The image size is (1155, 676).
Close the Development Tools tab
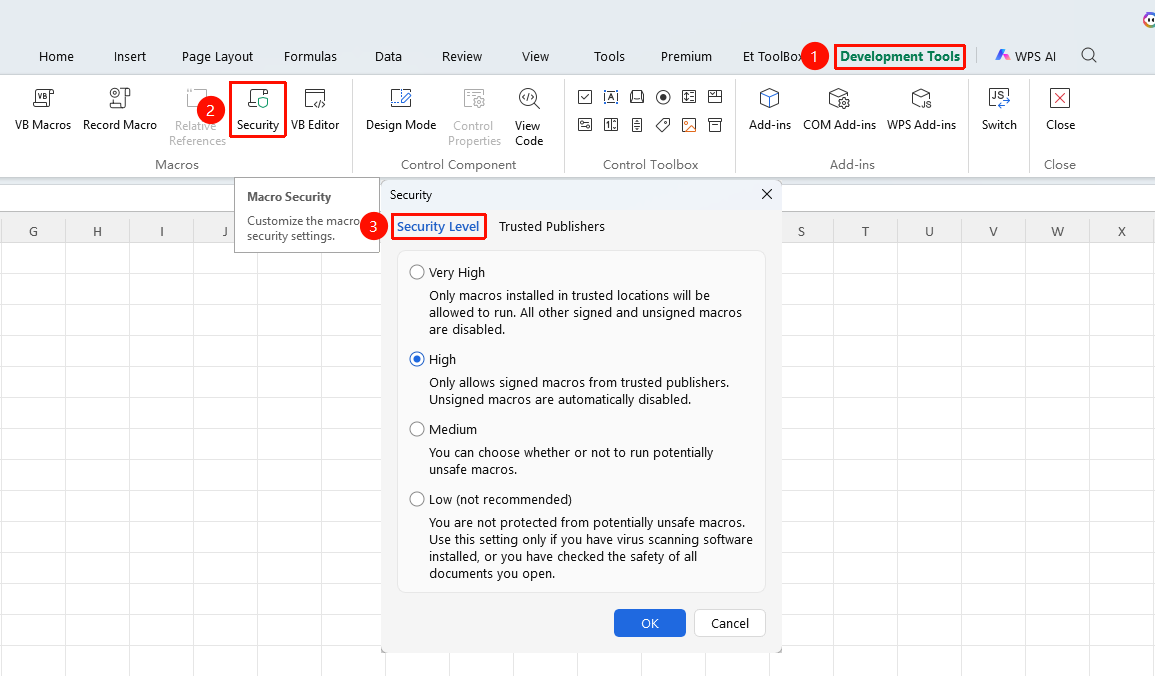pos(1060,109)
